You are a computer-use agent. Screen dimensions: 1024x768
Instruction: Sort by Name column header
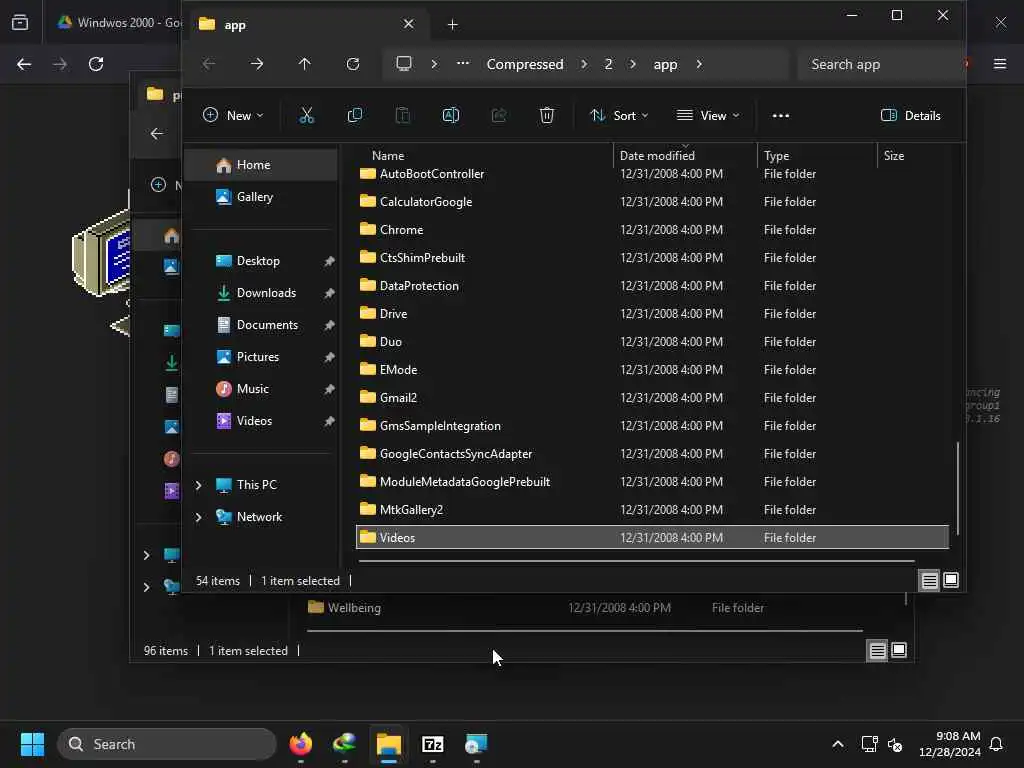(x=388, y=155)
